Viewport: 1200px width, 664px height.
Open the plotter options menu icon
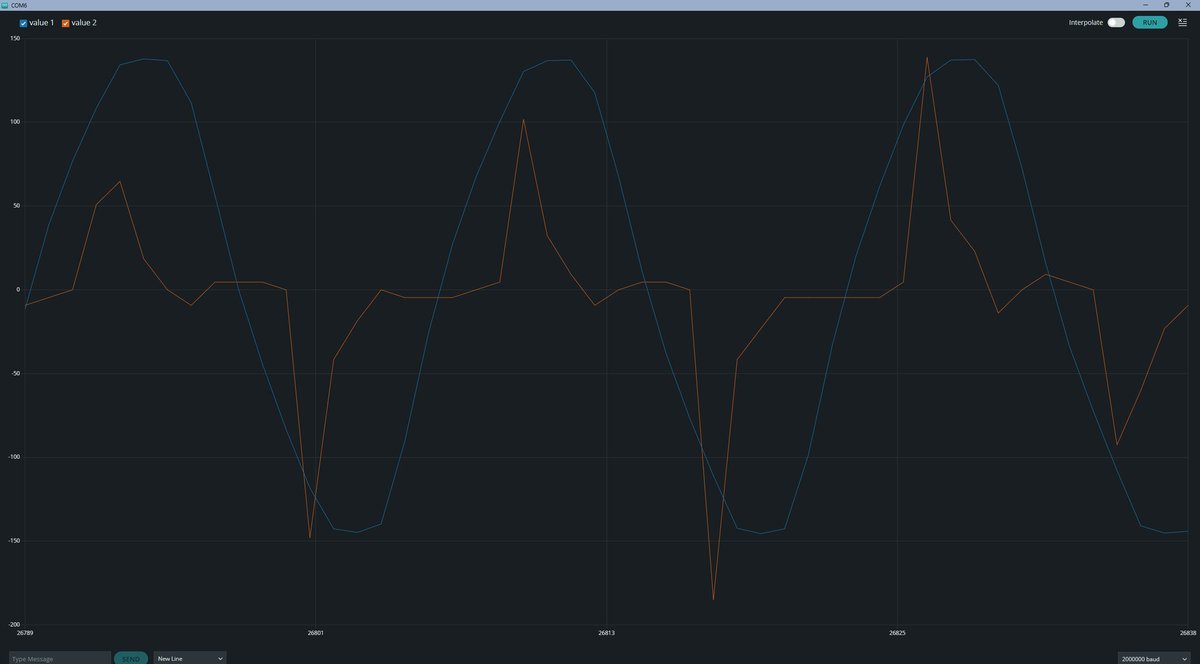(x=1182, y=22)
